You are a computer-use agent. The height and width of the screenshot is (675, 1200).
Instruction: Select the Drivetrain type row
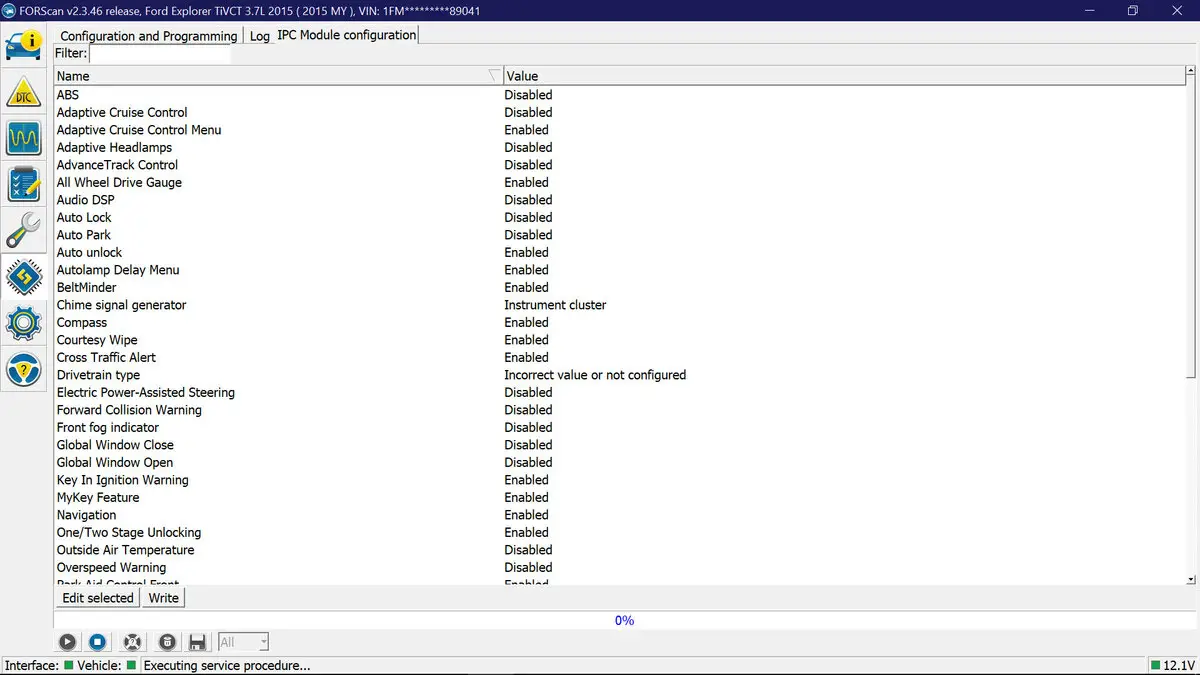coord(619,375)
